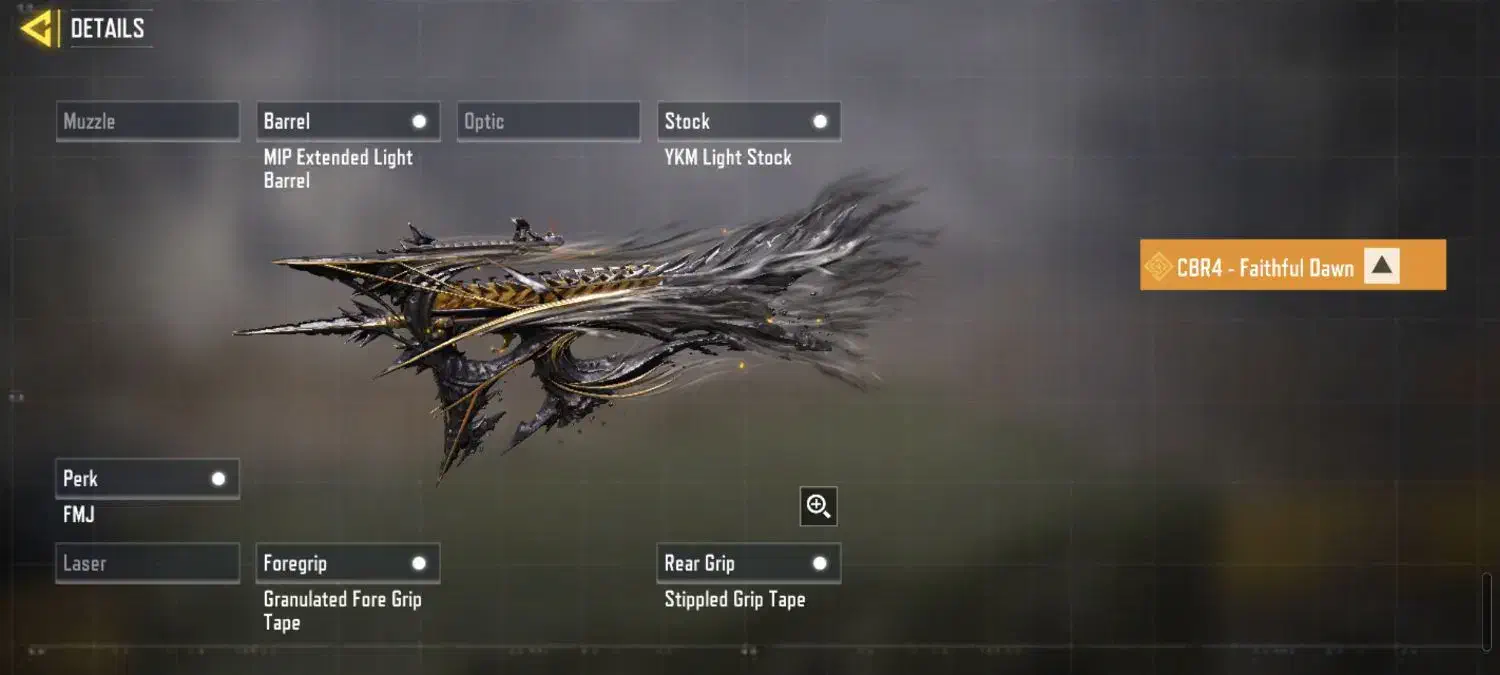This screenshot has width=1500, height=675.
Task: Click the magnifier zoom icon
Action: coord(818,507)
